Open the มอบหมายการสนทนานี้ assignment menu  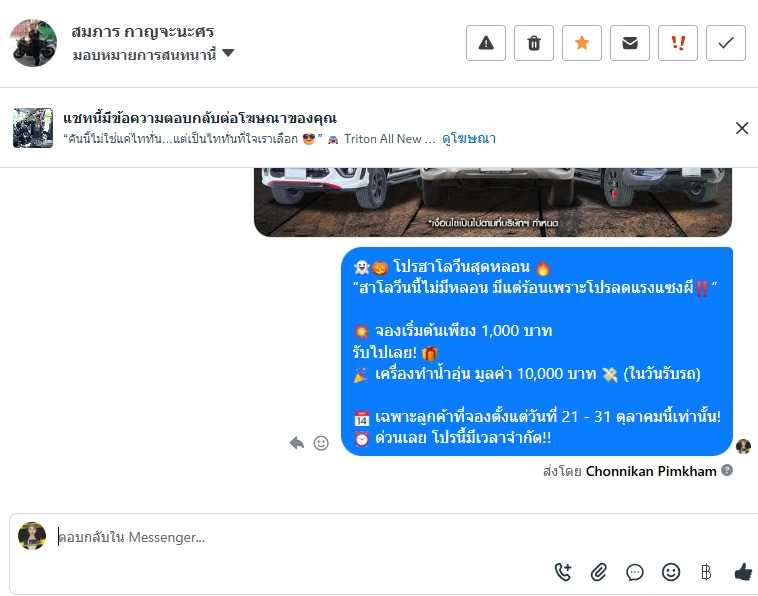(x=144, y=55)
